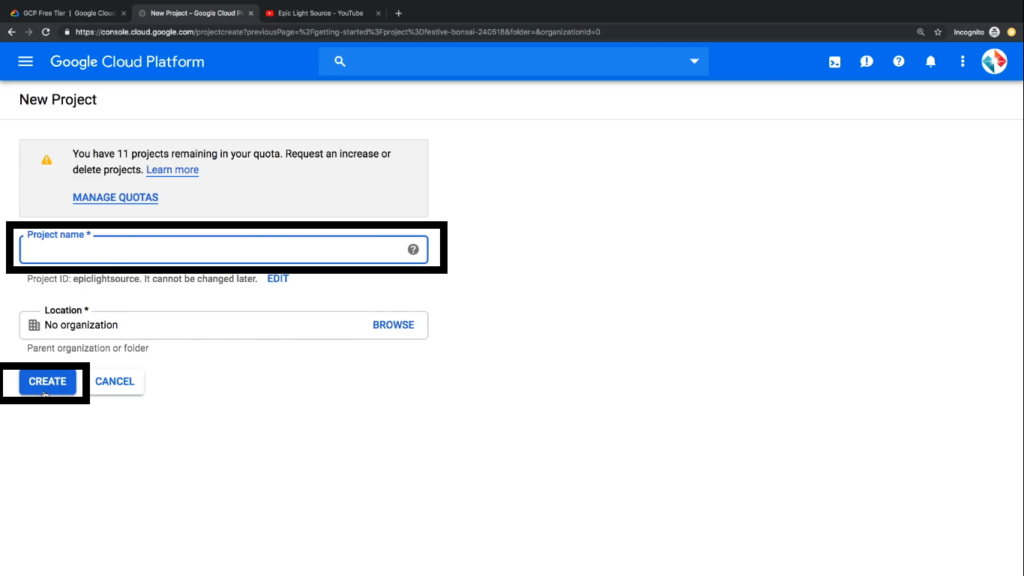Screen dimensions: 1024x576
Task: Go back in browser
Action: [12, 32]
